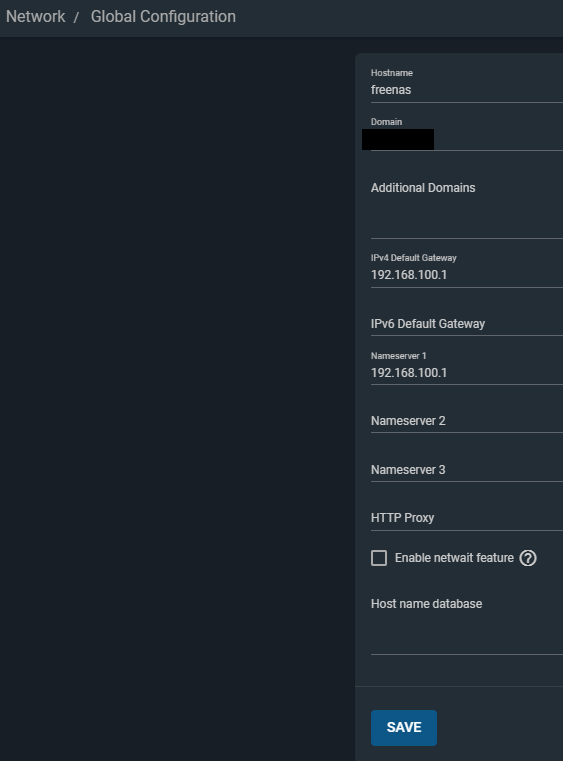Focus the Additional Domains field
This screenshot has width=563, height=761.
pos(466,208)
